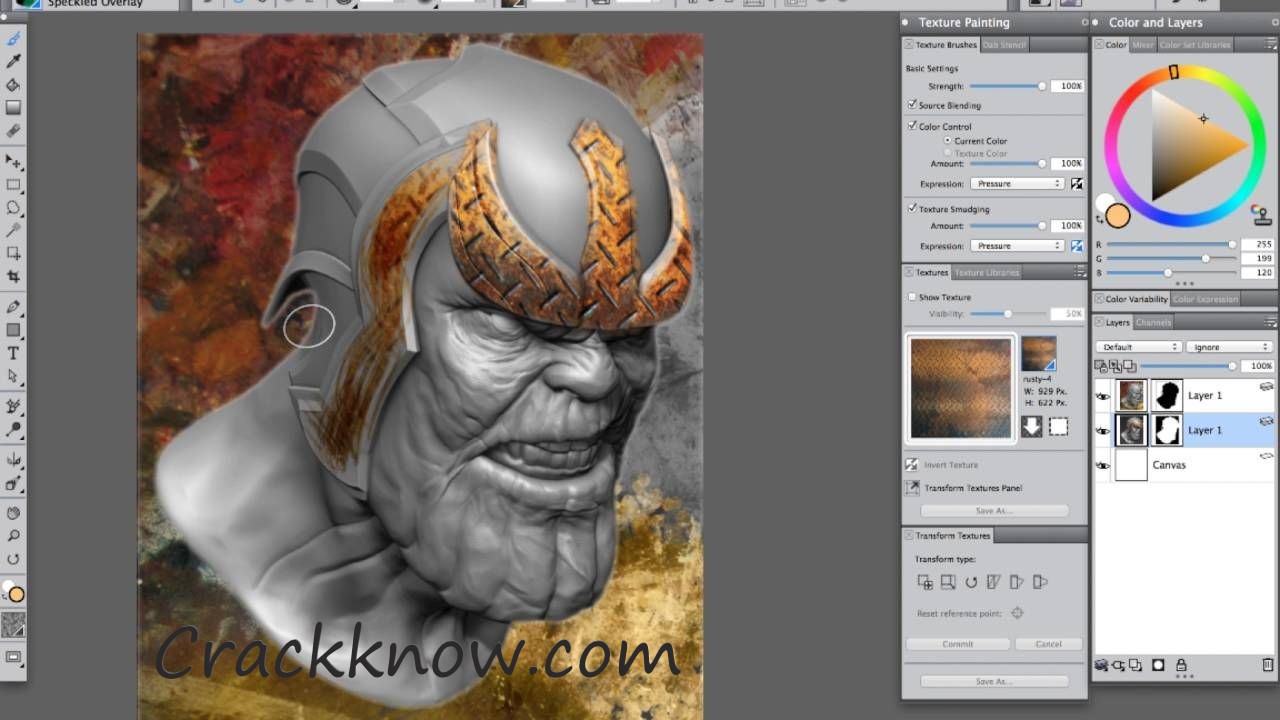Open the Transform Textures Panel icon
Screen dimensions: 1280x720
click(x=912, y=488)
